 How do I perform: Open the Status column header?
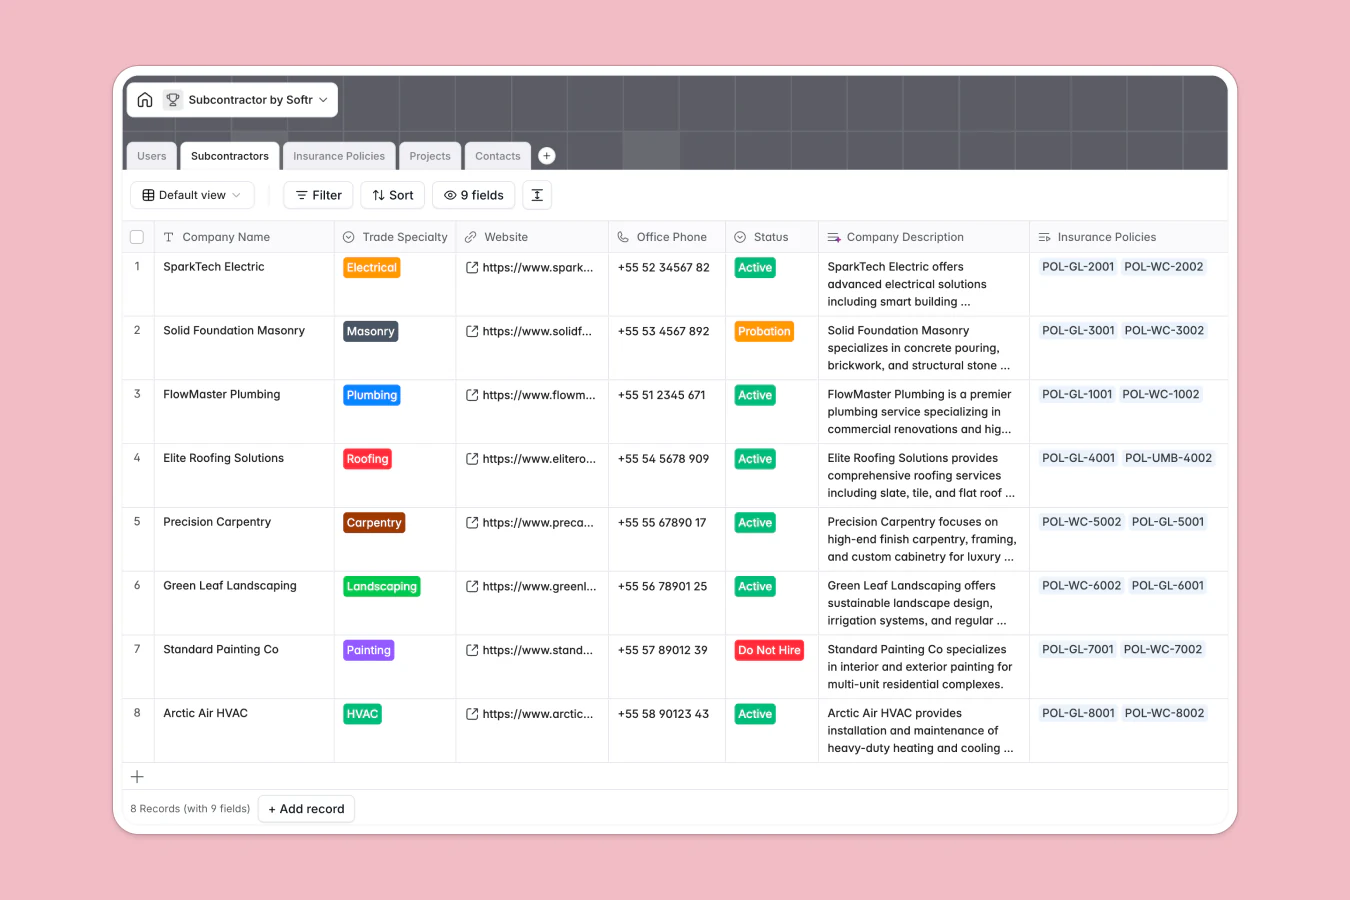pos(771,237)
